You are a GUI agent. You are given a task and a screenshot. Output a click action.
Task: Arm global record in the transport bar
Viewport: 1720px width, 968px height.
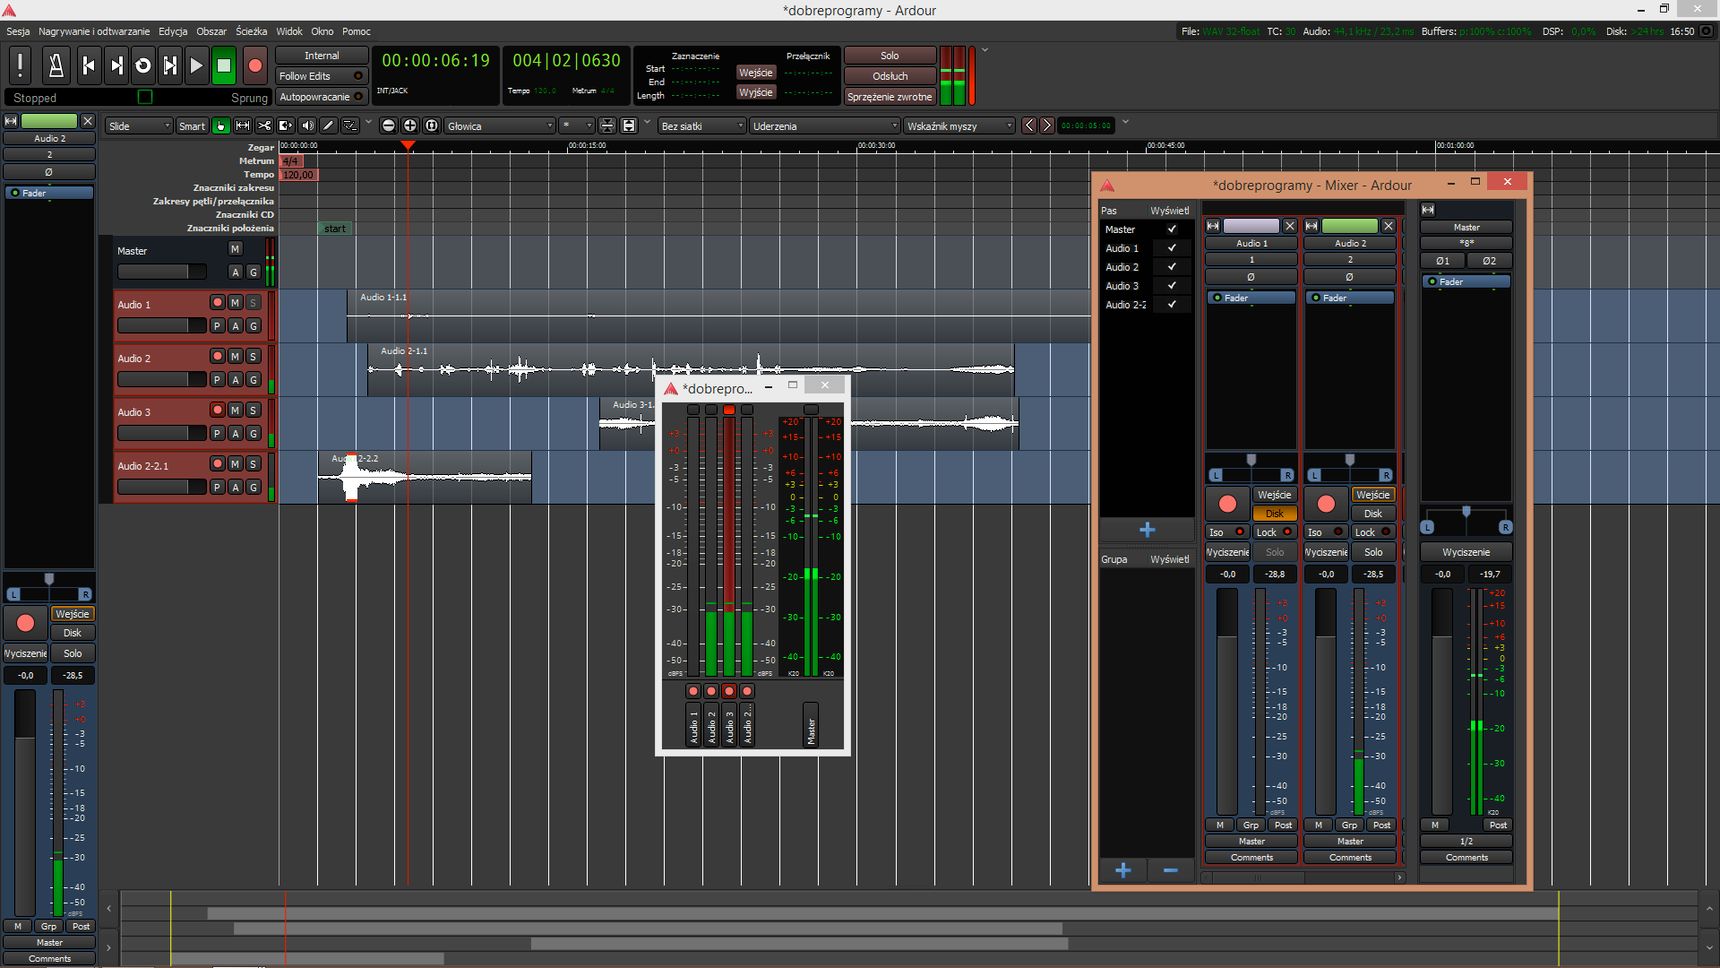(x=255, y=65)
